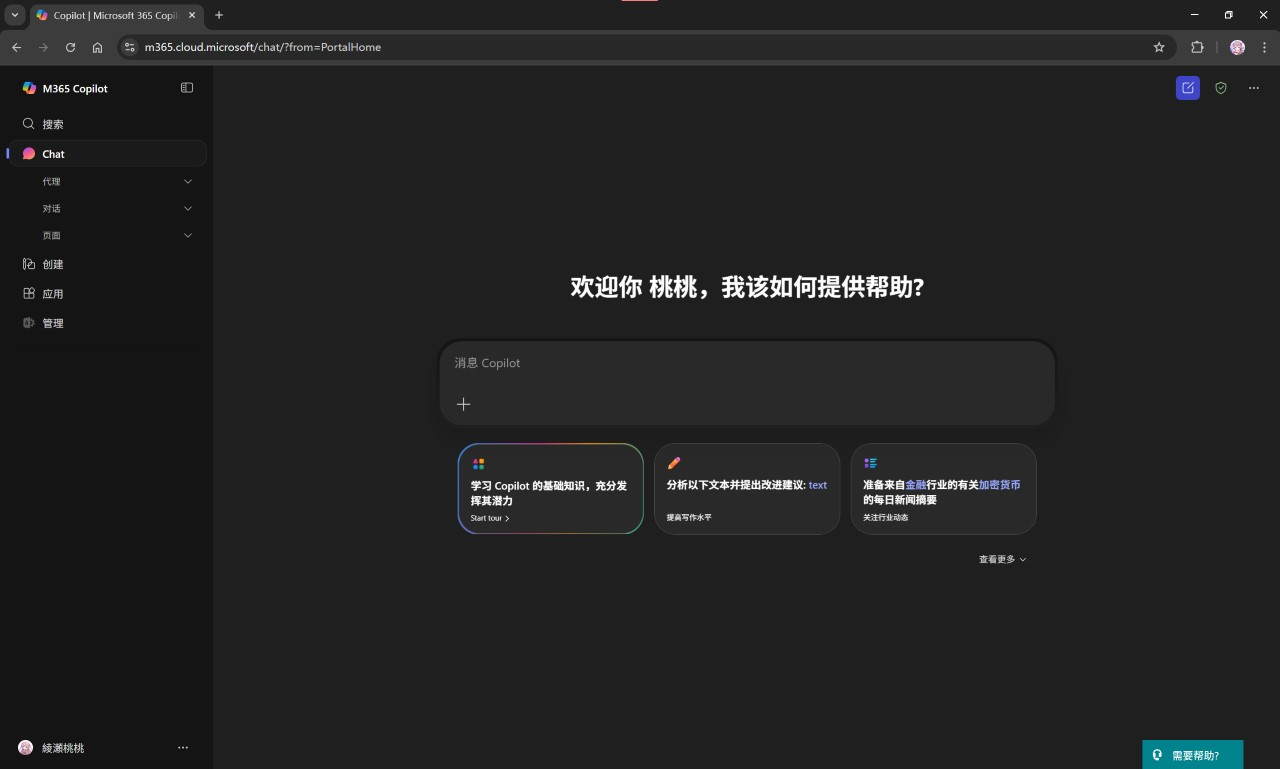Click 查看更多 to show more prompts
Screen dimensions: 1280x769
pyautogui.click(x=1002, y=559)
